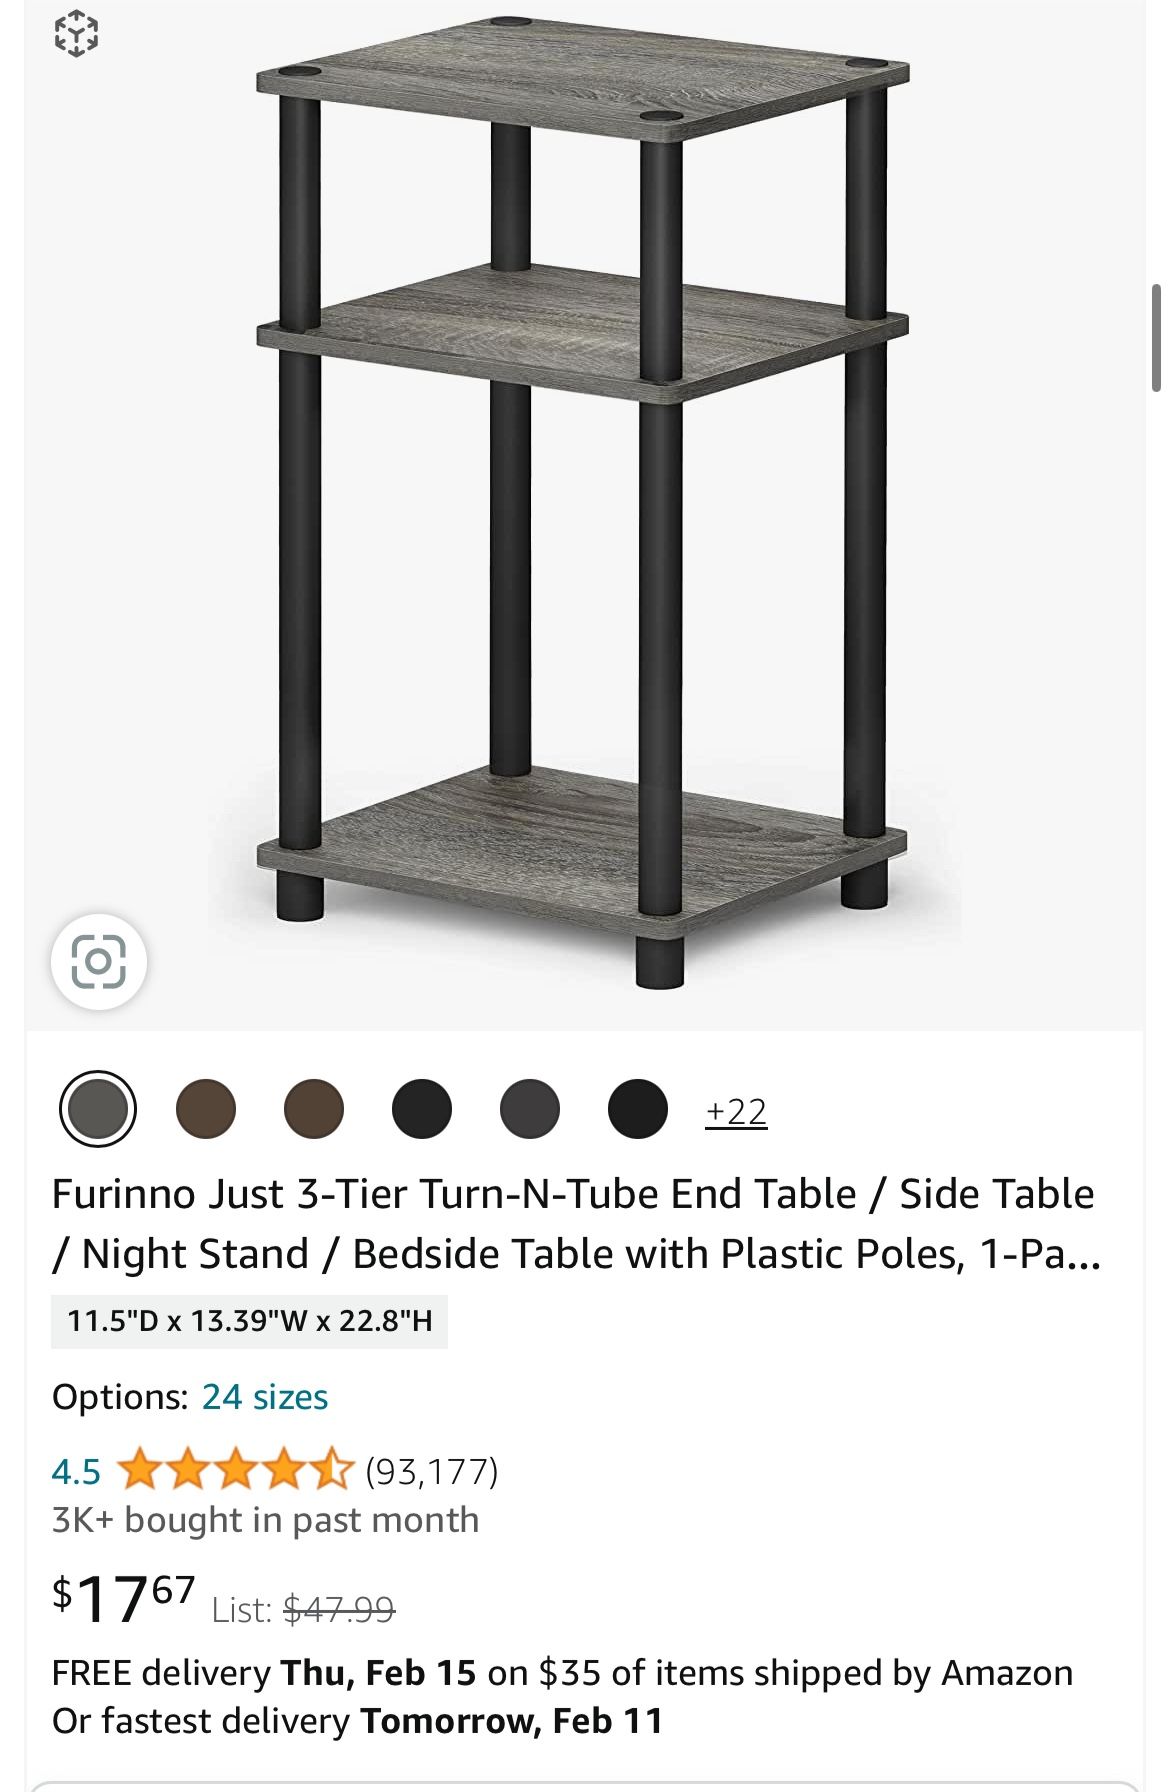
Task: Open the 24 sizes options link
Action: 265,1396
